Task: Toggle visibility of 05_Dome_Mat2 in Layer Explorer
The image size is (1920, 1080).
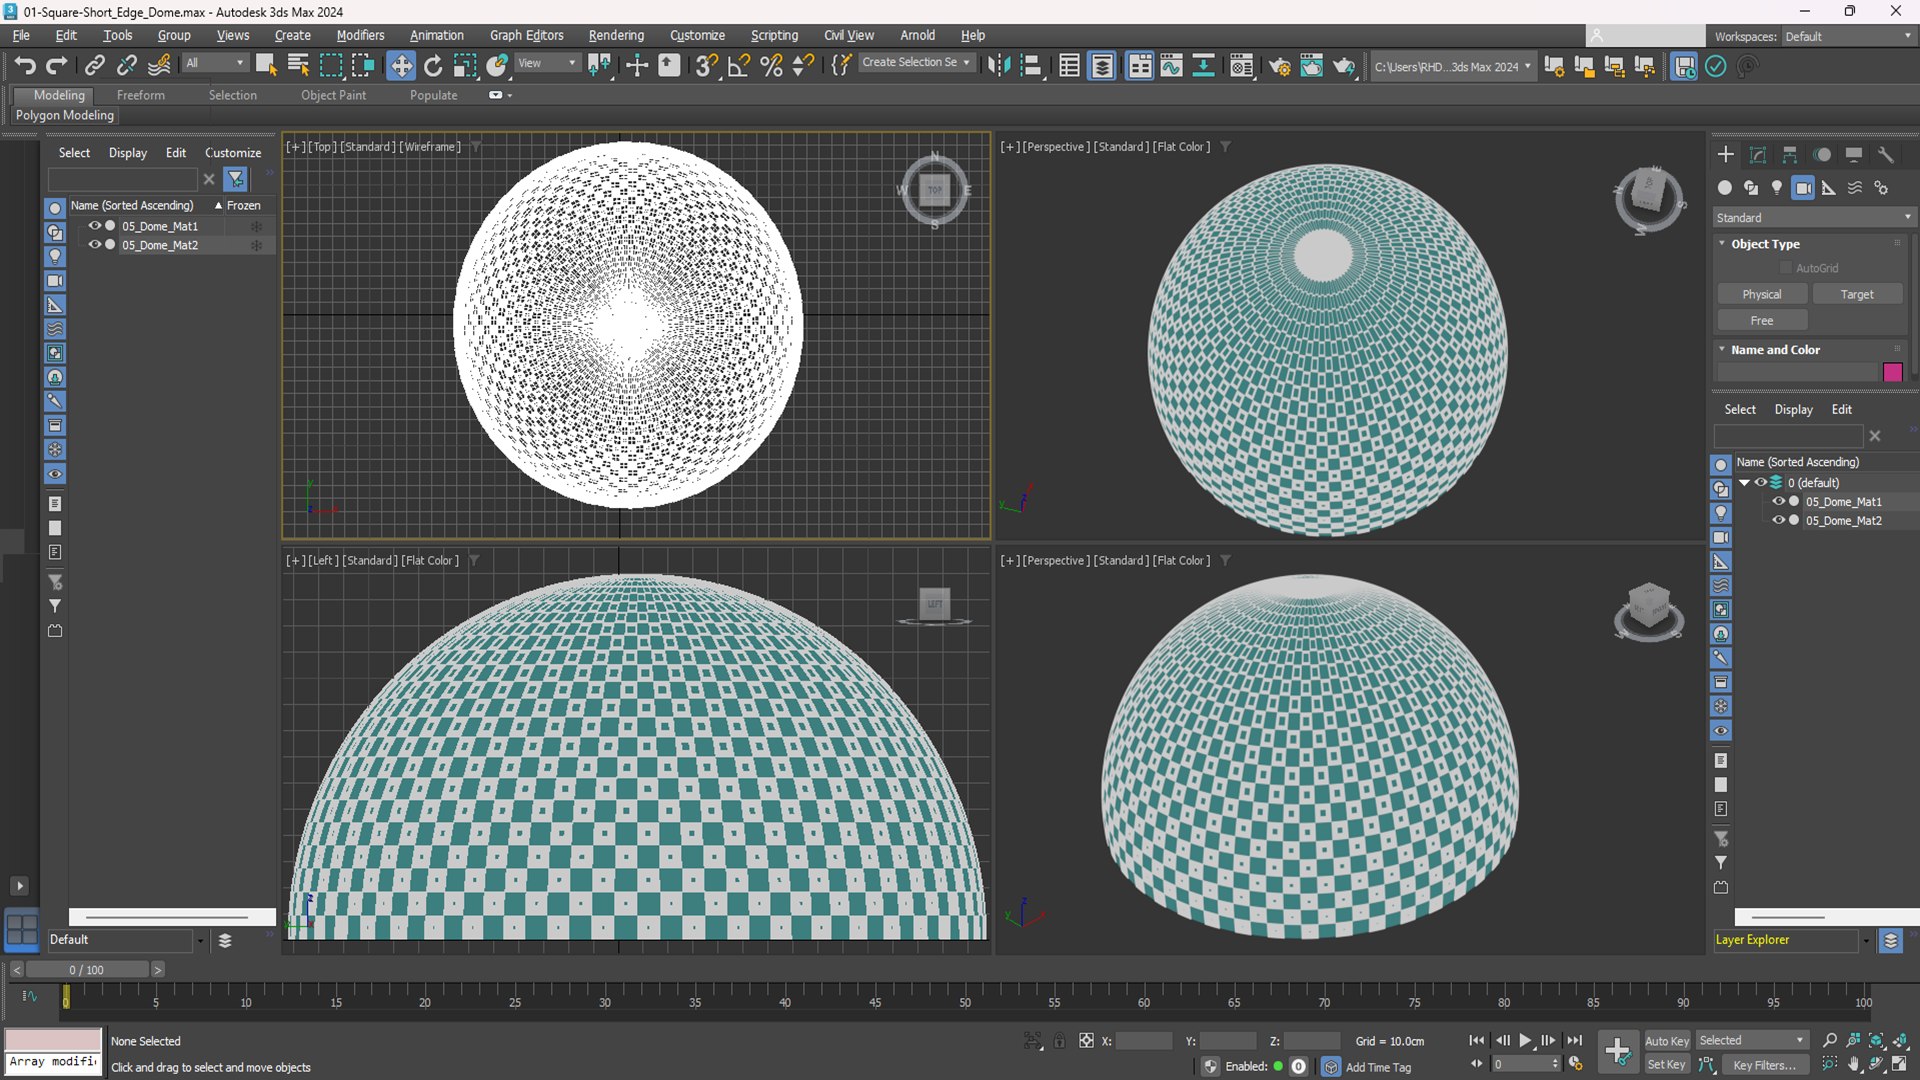Action: point(1778,520)
